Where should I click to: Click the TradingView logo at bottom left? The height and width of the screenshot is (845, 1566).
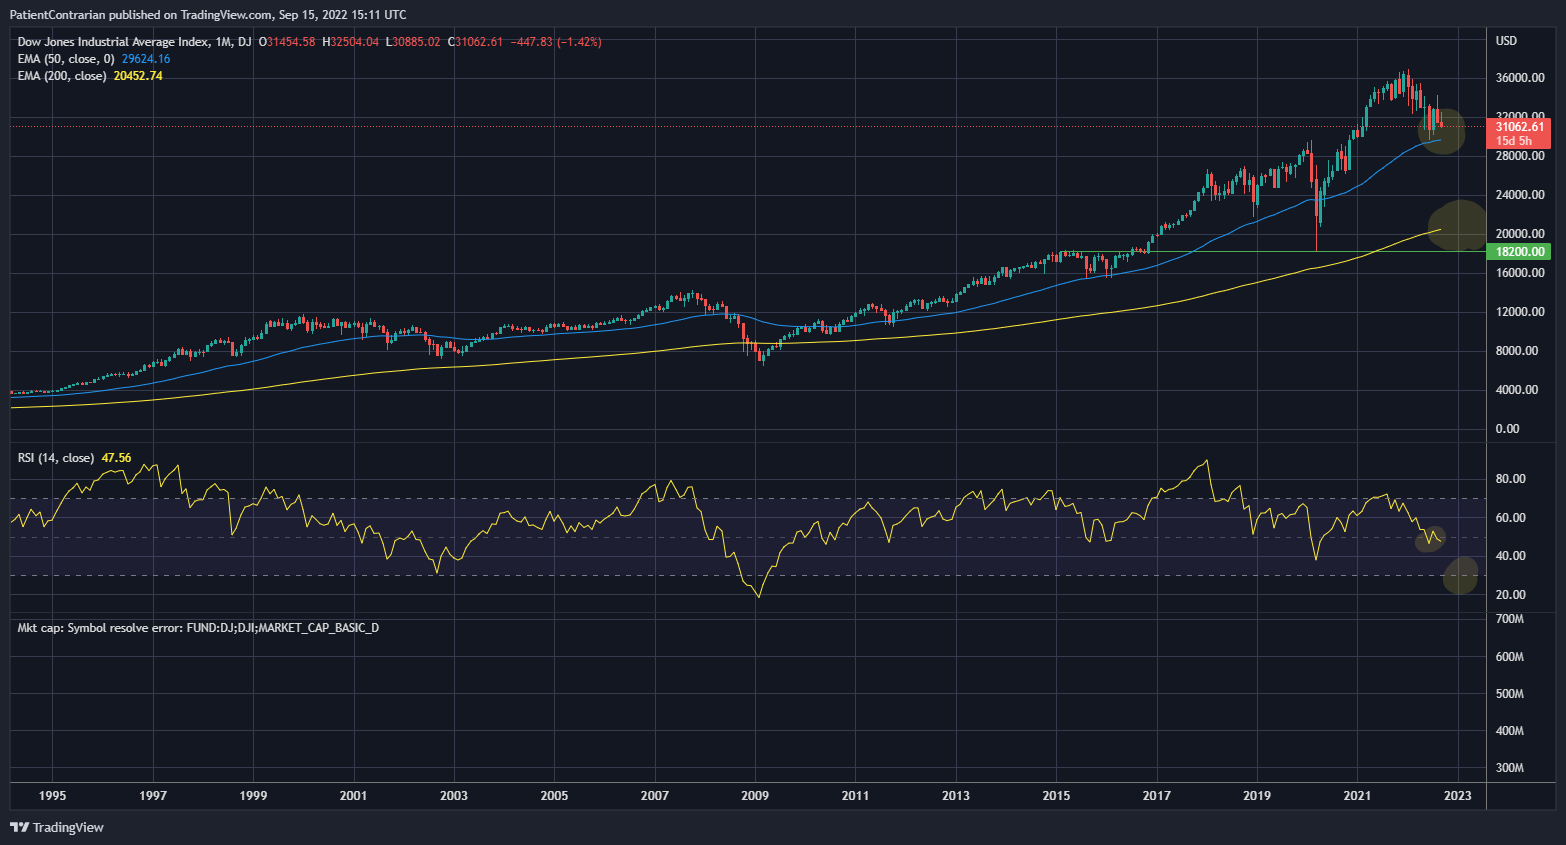(x=57, y=827)
